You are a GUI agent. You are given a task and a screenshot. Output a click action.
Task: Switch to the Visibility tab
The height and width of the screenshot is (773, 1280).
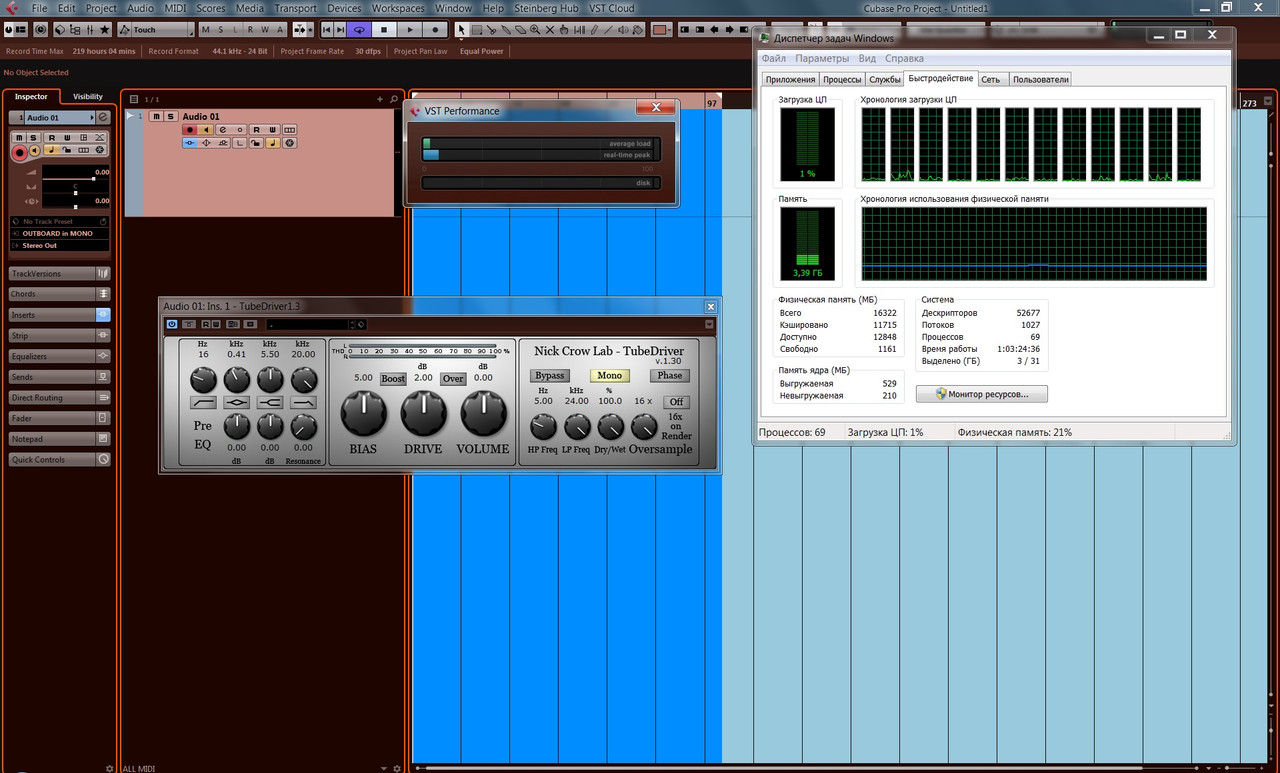(x=88, y=97)
